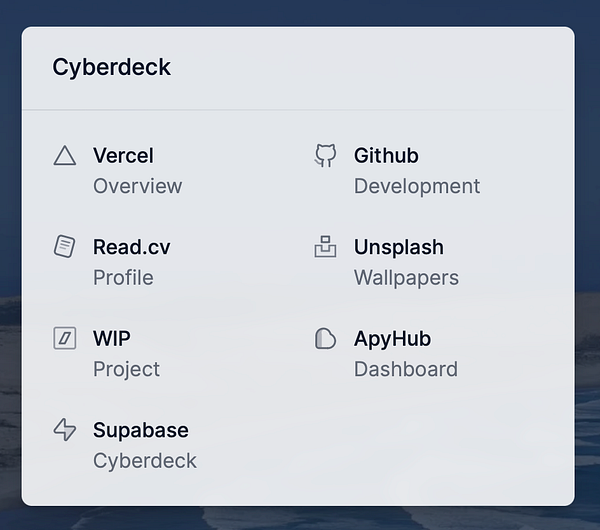Open the WIP link
The image size is (600, 530).
click(112, 338)
